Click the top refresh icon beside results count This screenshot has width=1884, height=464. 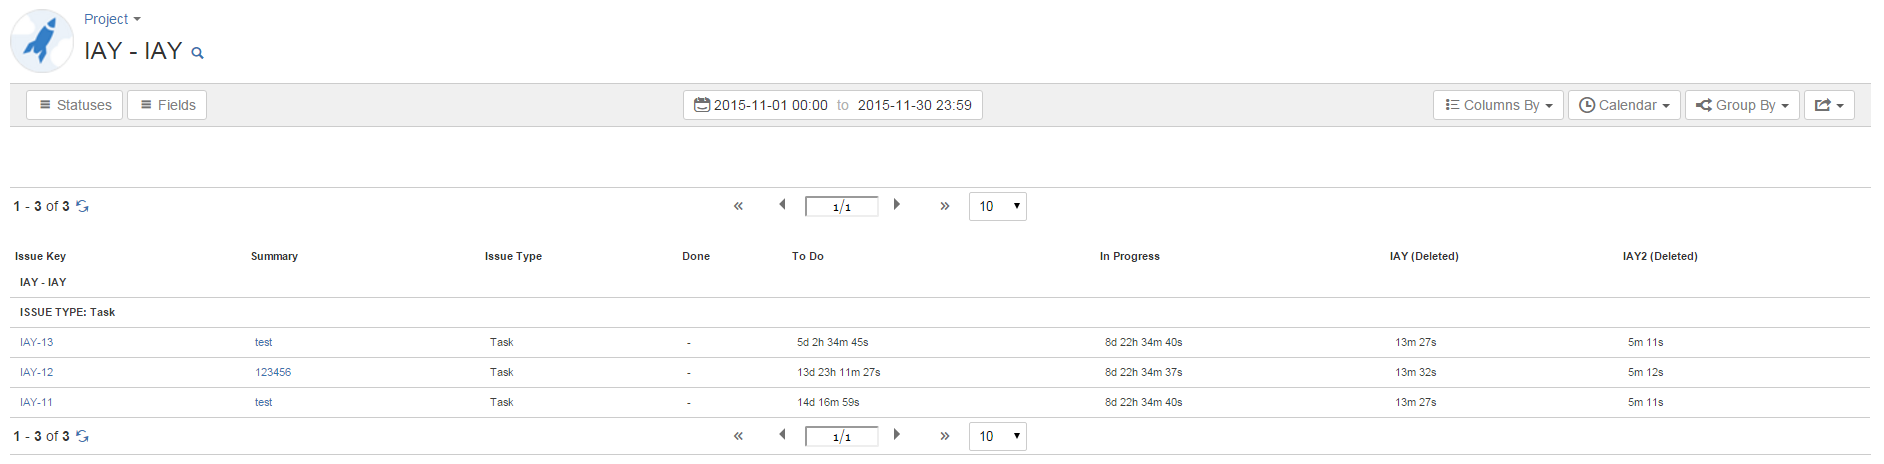click(83, 206)
